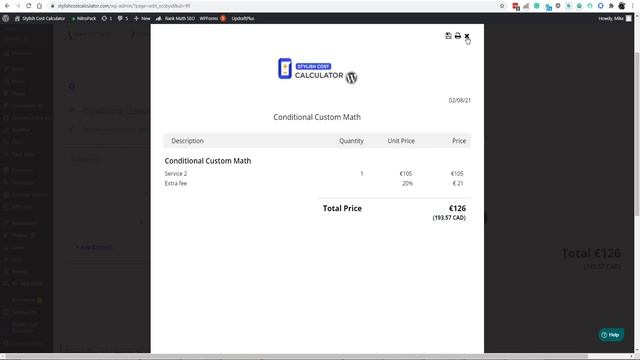Click the bold Conditional Custom Math section heading
This screenshot has width=640, height=360.
click(x=208, y=161)
